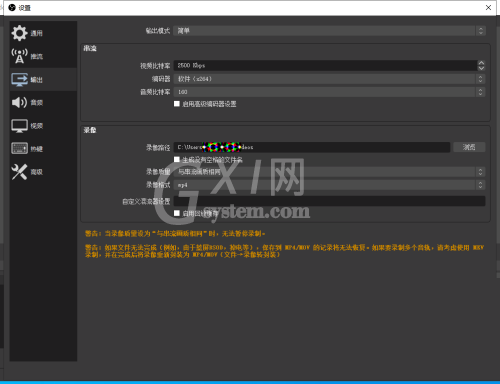Screen dimensions: 500x384
Task: Open the 高级 (Advanced) tools settings page
Action: click(x=43, y=172)
